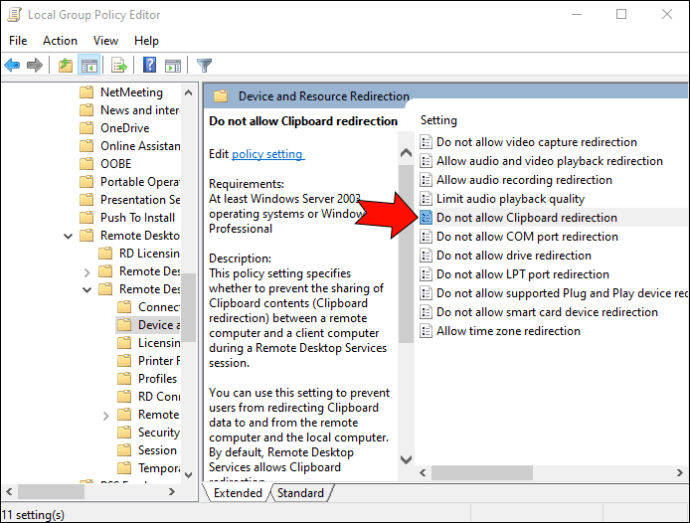Open the Help menu
The image size is (690, 523).
(x=146, y=41)
